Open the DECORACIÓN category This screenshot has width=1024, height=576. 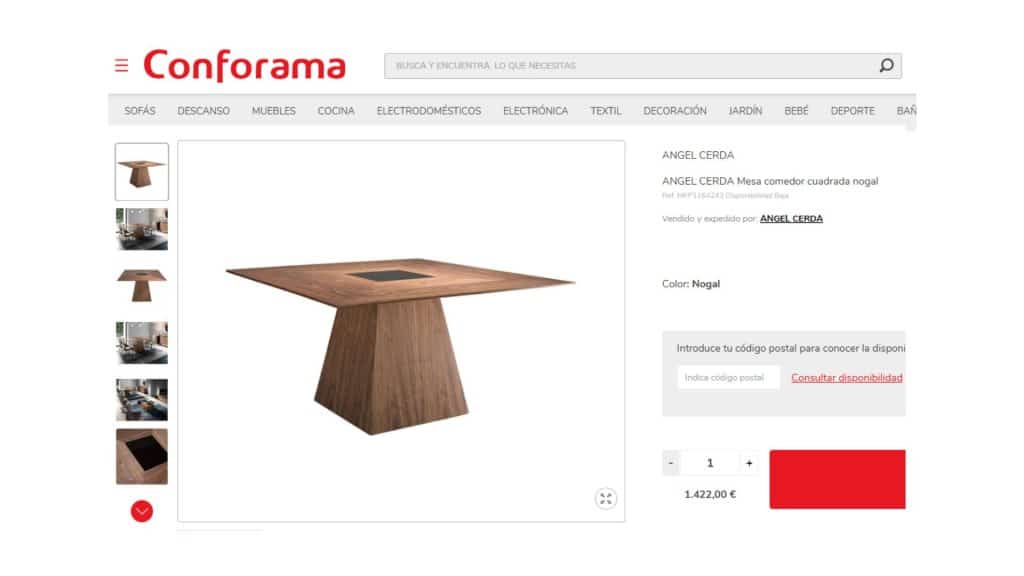pos(675,111)
